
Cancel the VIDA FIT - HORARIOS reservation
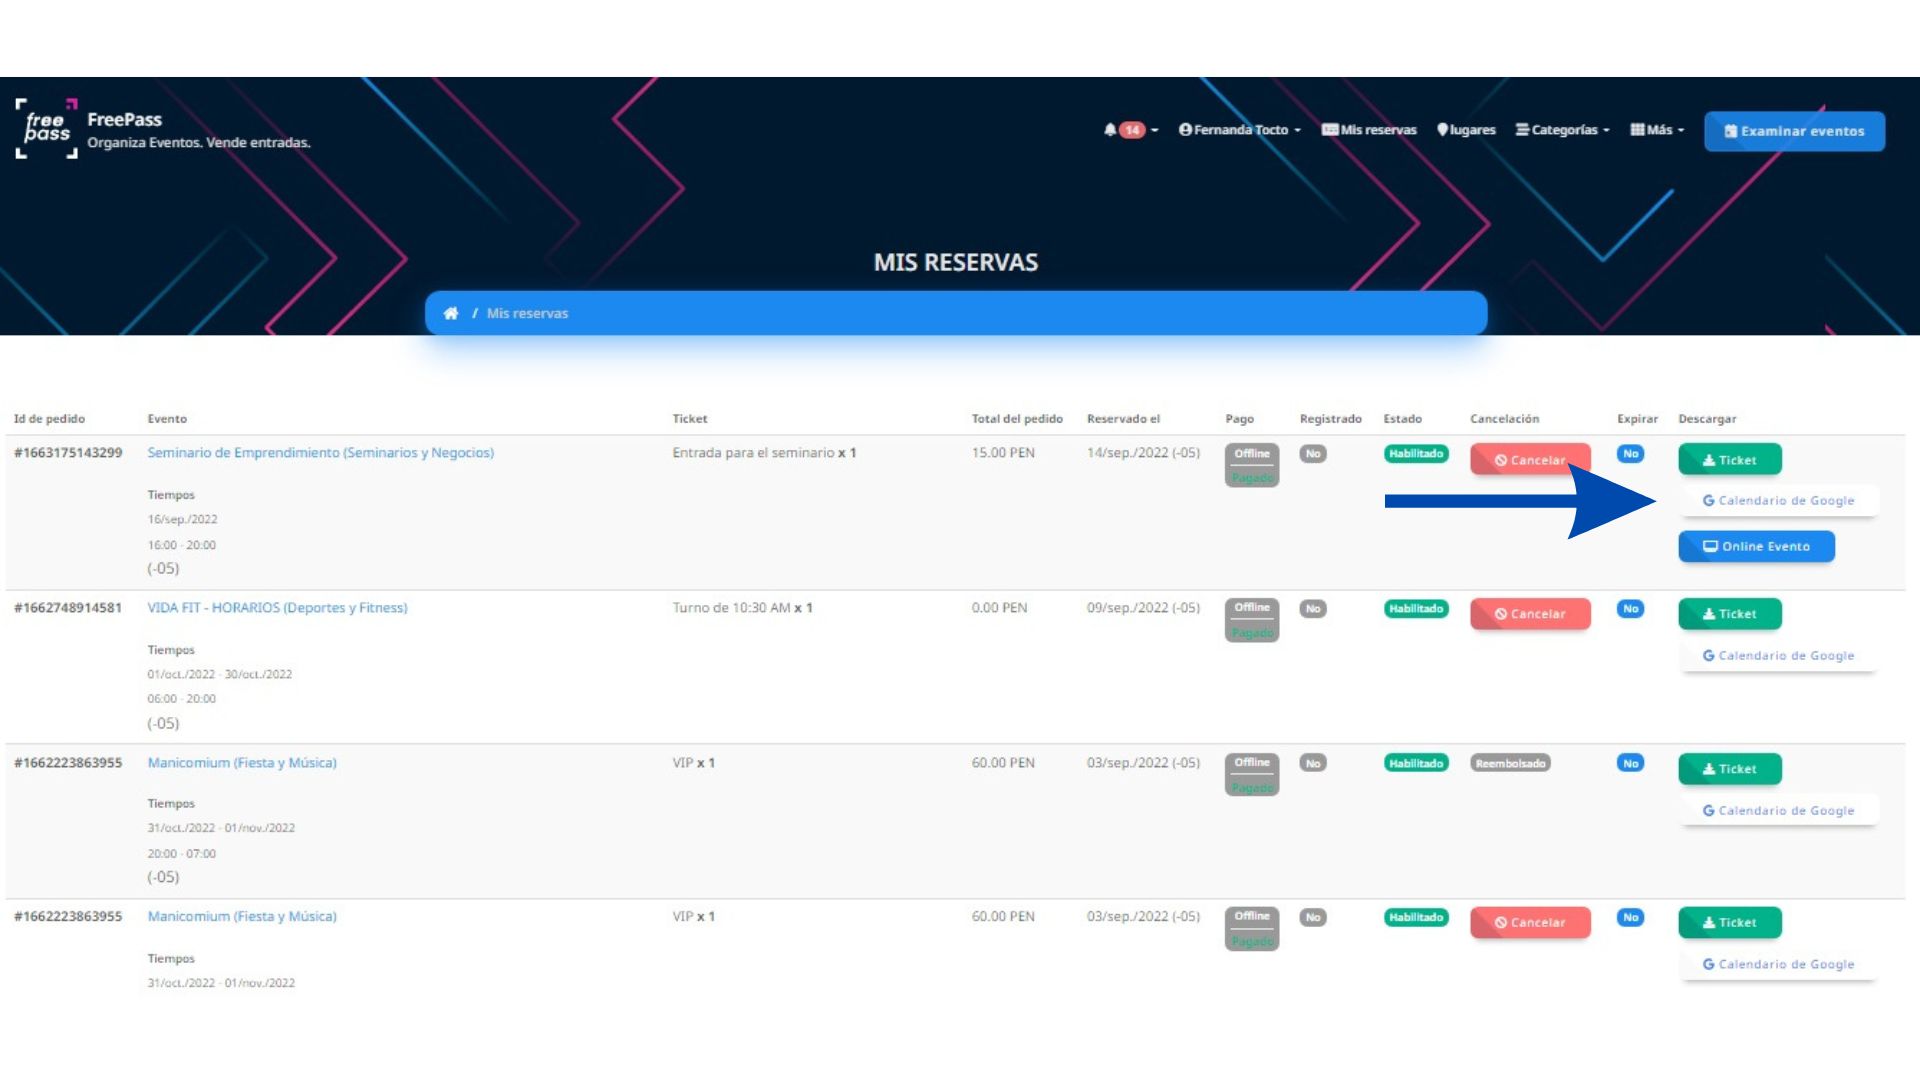tap(1529, 614)
